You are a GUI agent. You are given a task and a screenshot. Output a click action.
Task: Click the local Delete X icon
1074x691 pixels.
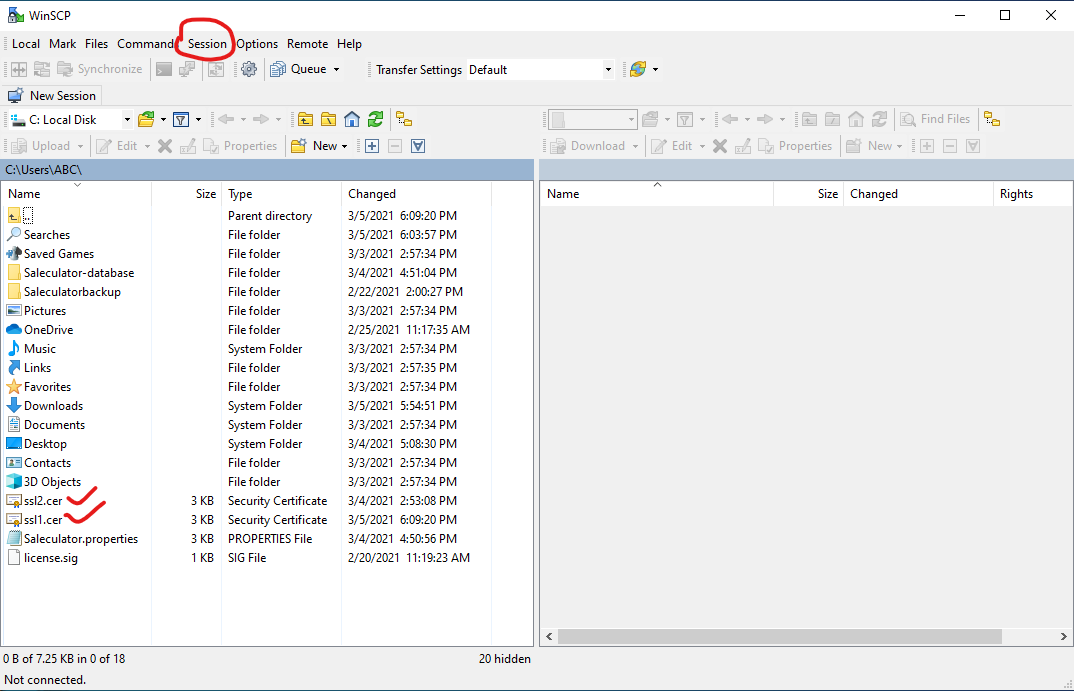[165, 146]
